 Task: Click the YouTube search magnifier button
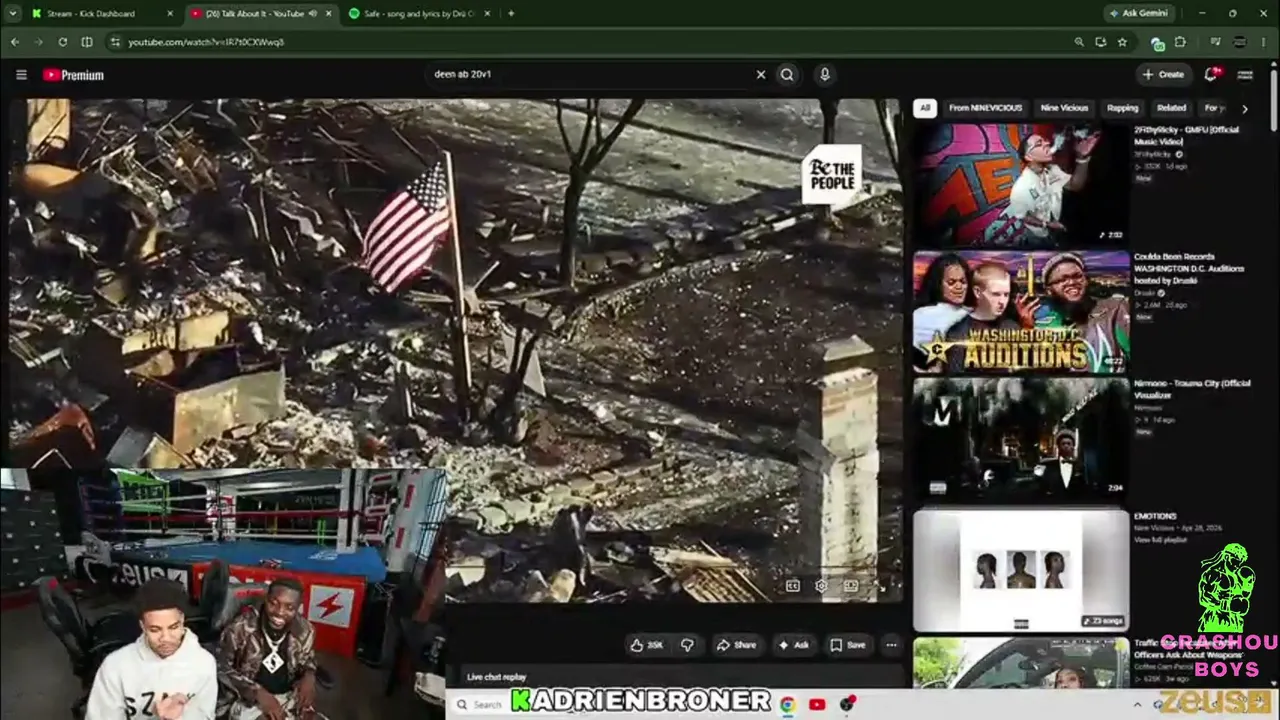(787, 74)
